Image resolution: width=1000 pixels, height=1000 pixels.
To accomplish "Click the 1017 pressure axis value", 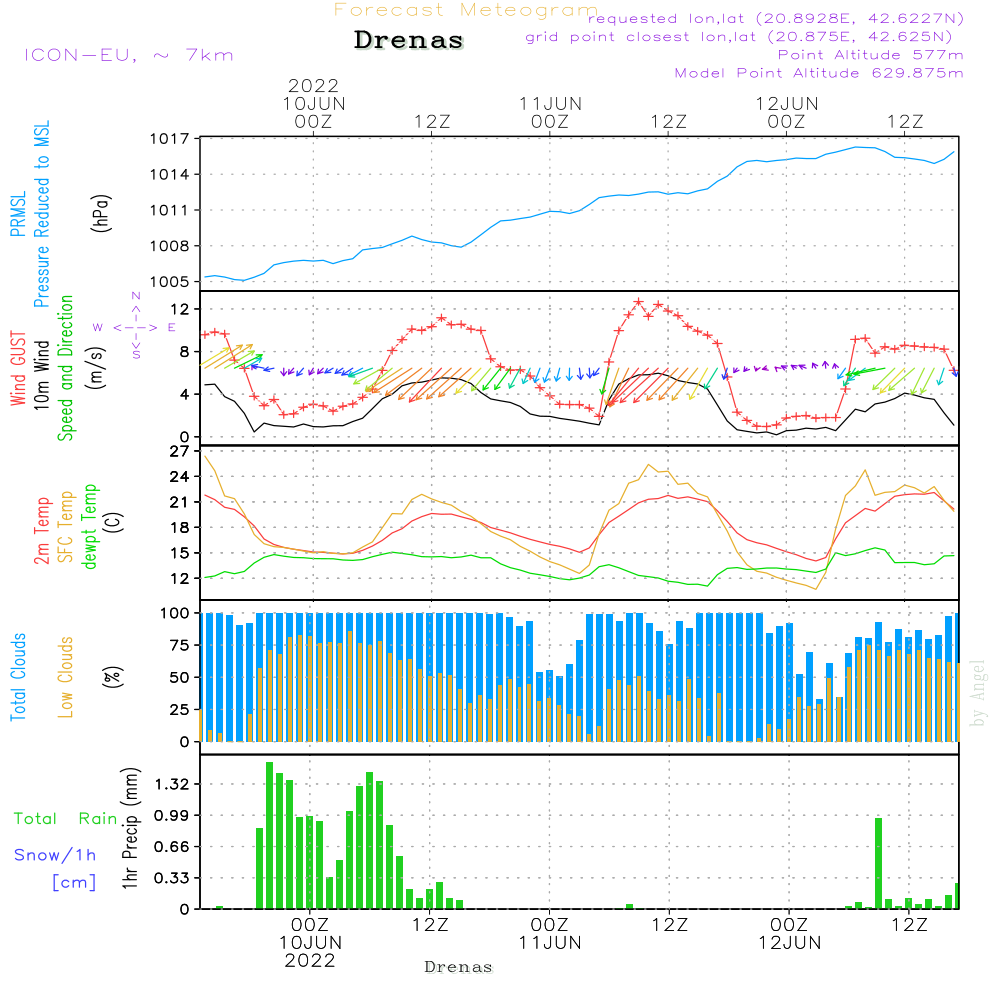I will click(x=170, y=139).
